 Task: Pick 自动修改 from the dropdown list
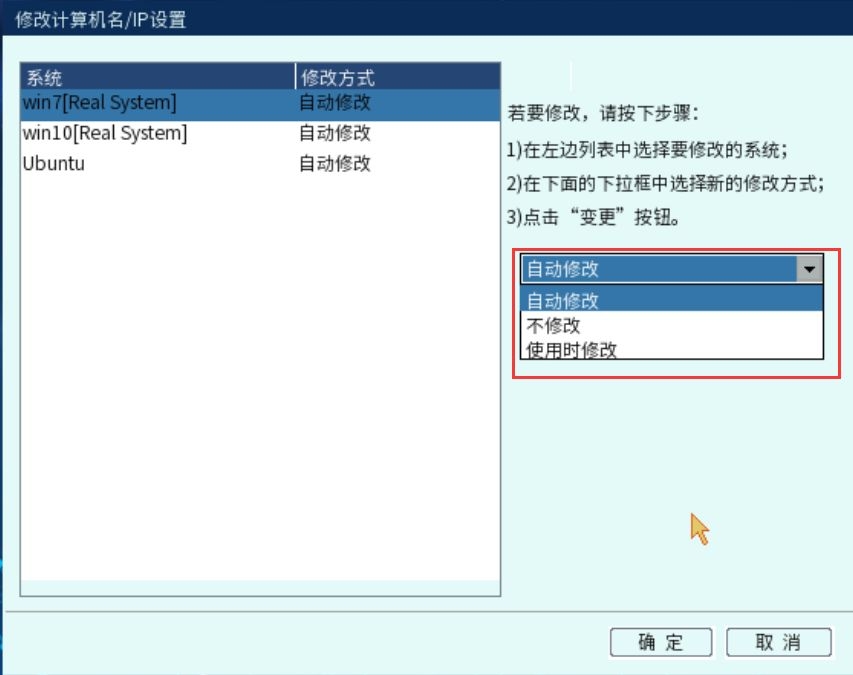point(563,300)
